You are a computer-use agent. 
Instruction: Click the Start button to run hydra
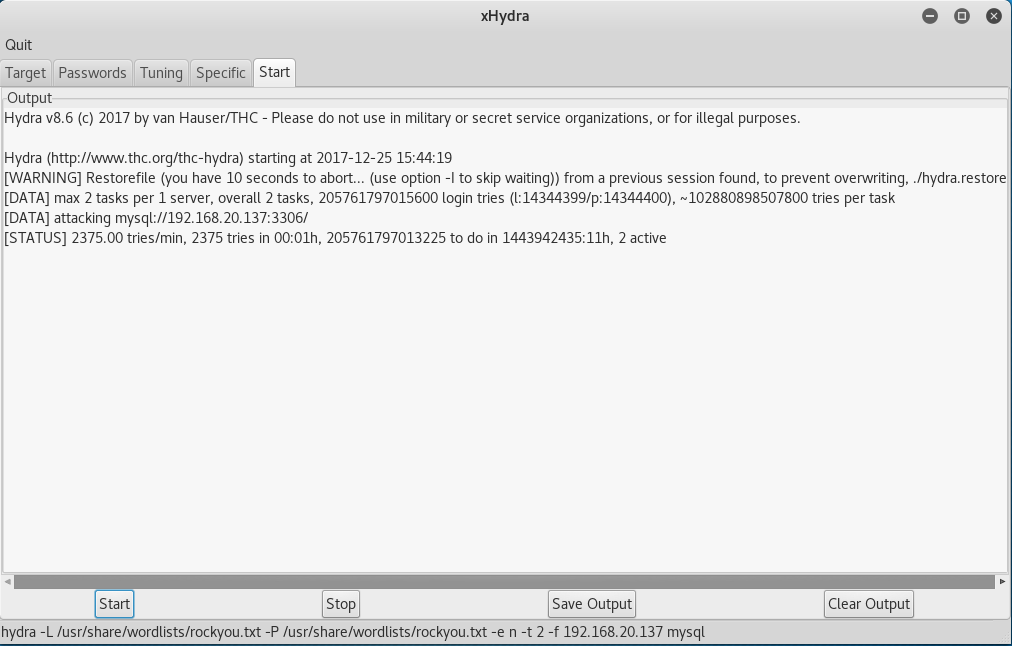114,604
